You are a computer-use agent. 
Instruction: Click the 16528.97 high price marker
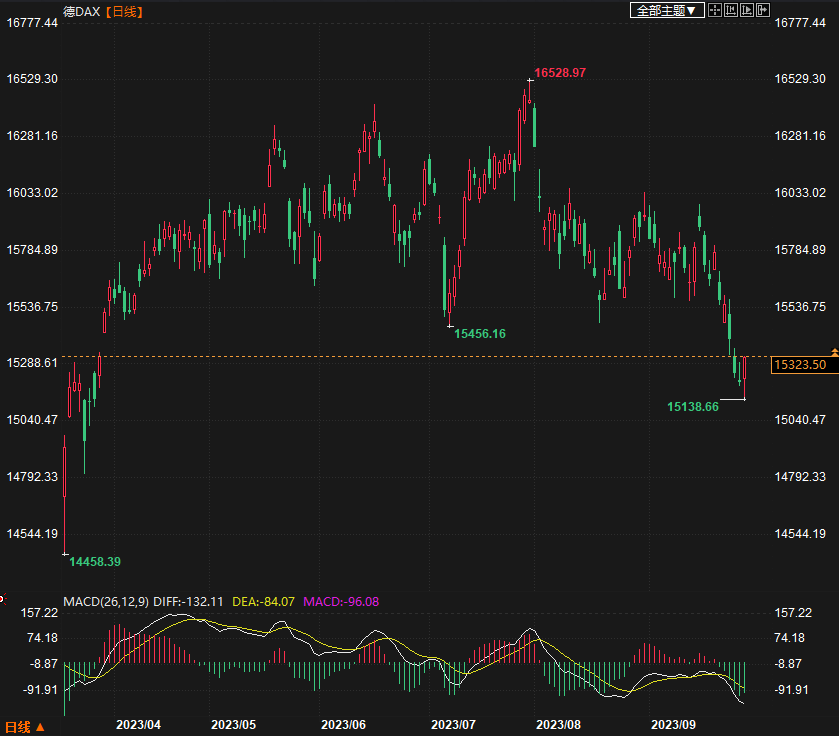[560, 73]
